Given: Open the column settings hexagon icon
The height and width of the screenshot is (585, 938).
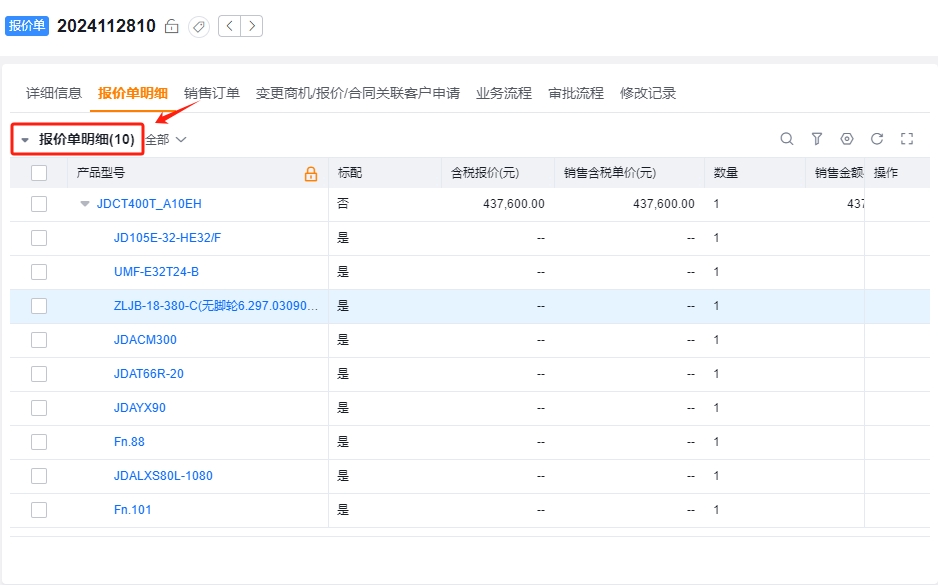Looking at the screenshot, I should coord(846,139).
